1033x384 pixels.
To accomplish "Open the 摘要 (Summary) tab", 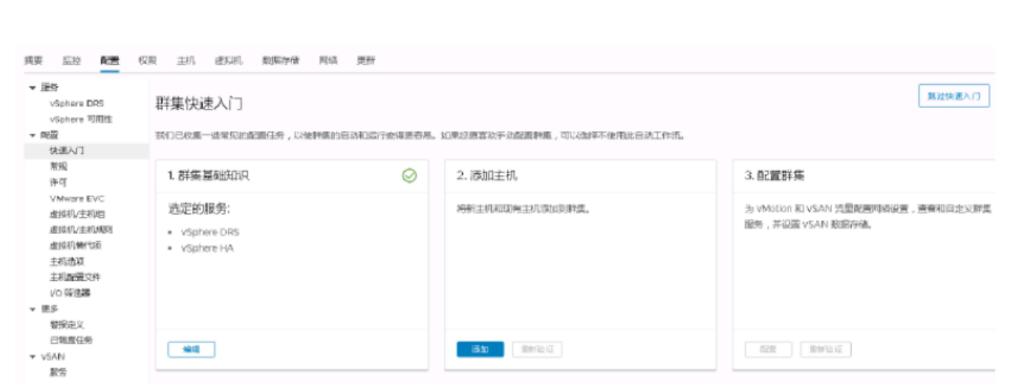I will [33, 61].
